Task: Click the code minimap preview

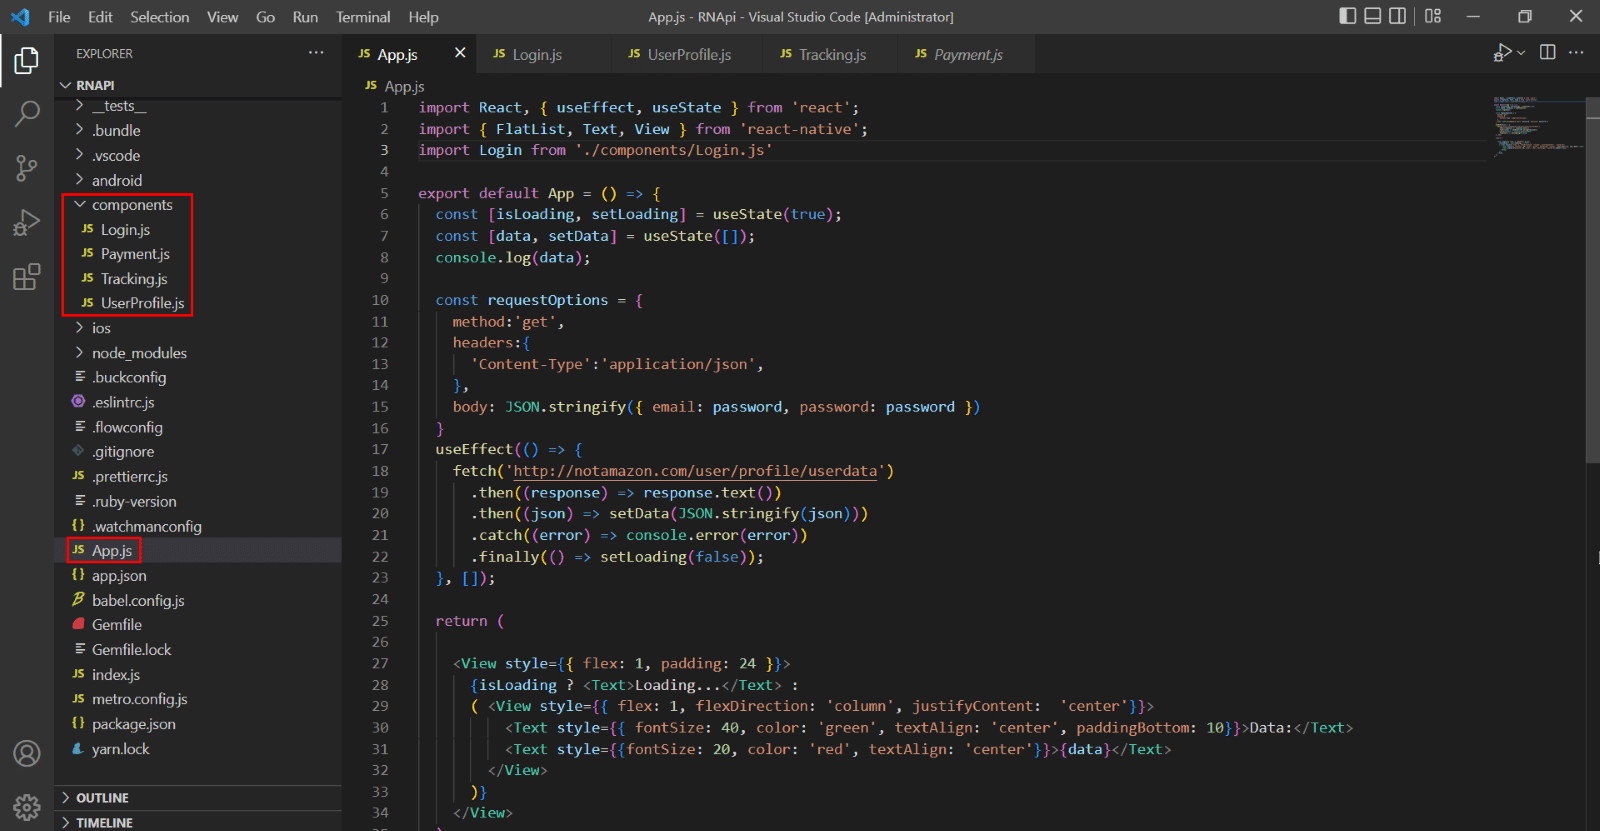Action: pos(1538,125)
